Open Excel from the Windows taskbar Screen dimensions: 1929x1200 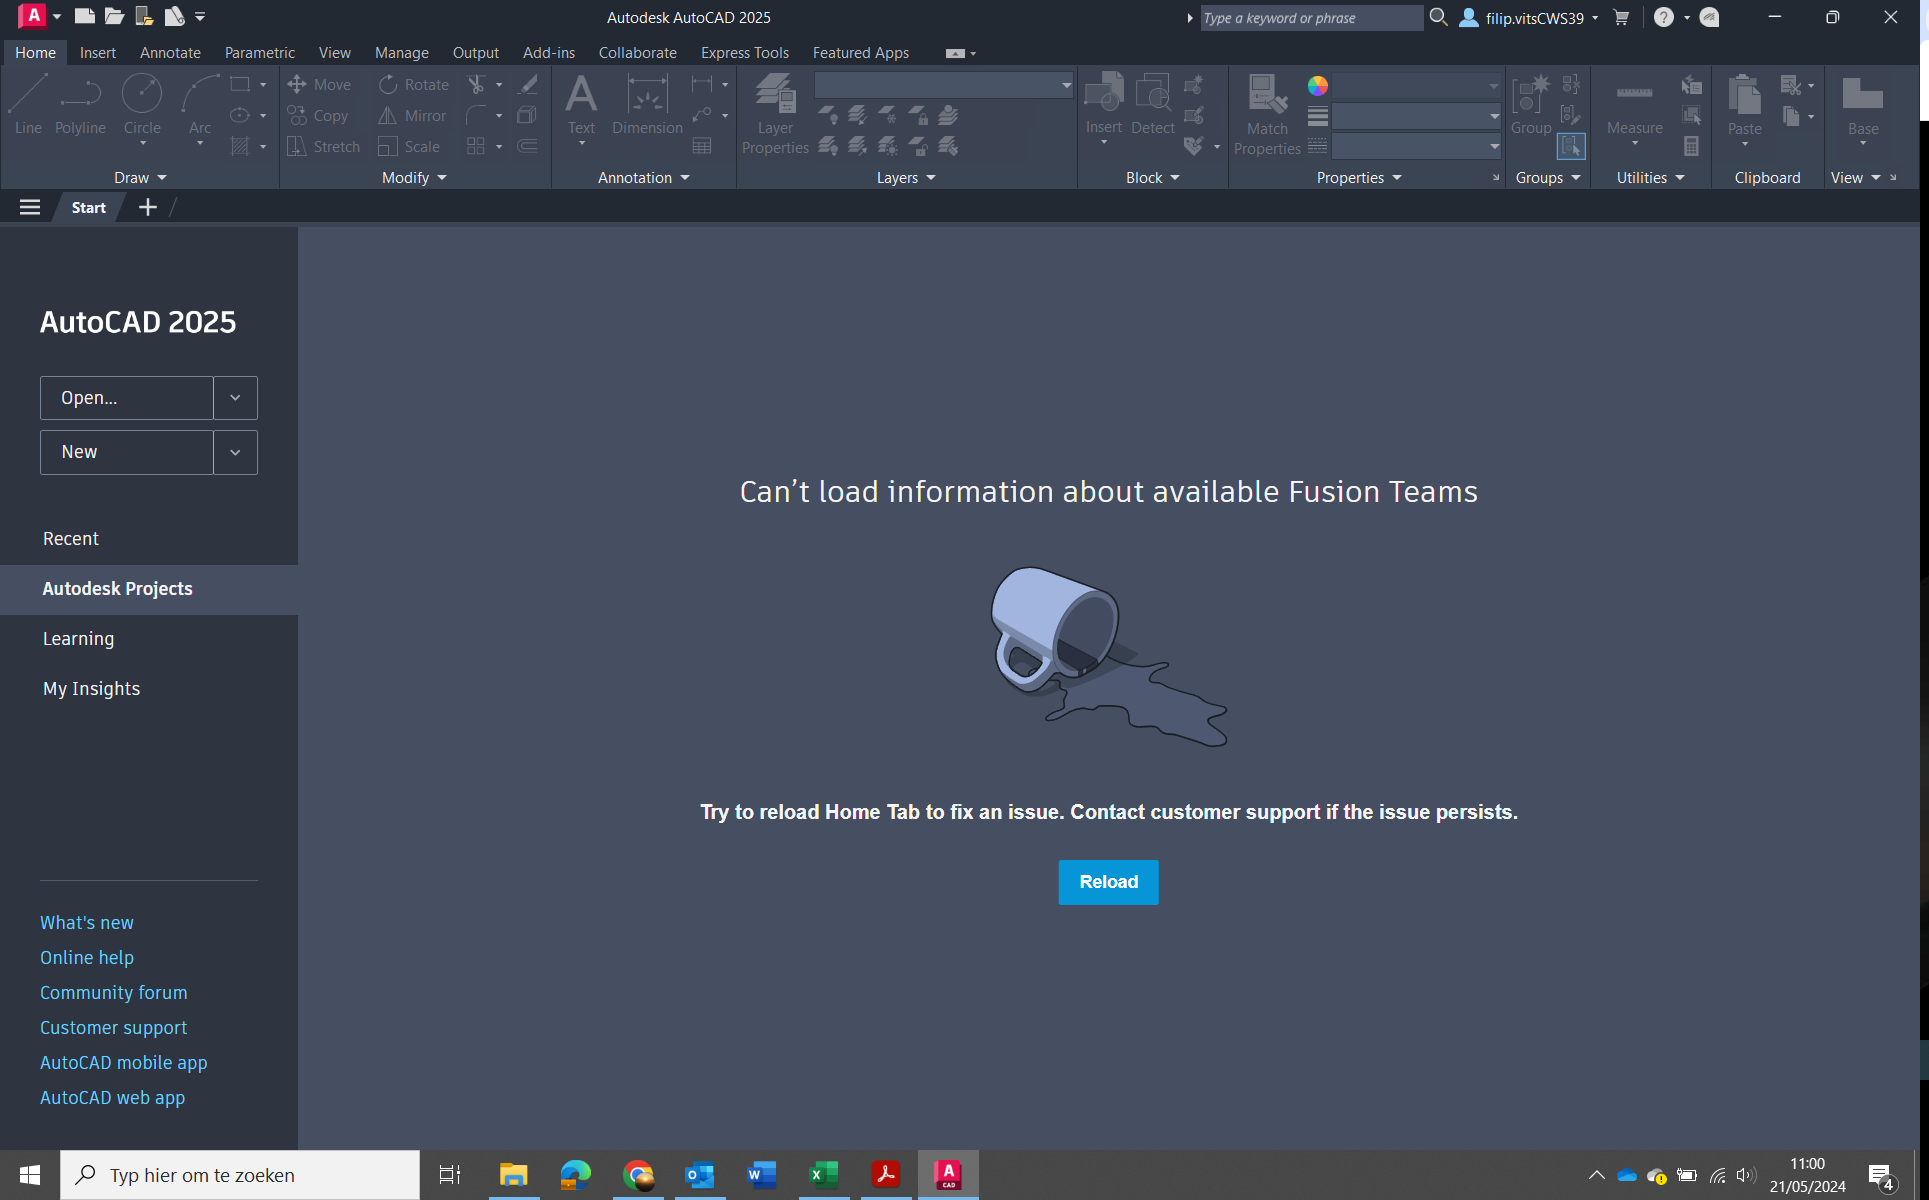tap(823, 1175)
